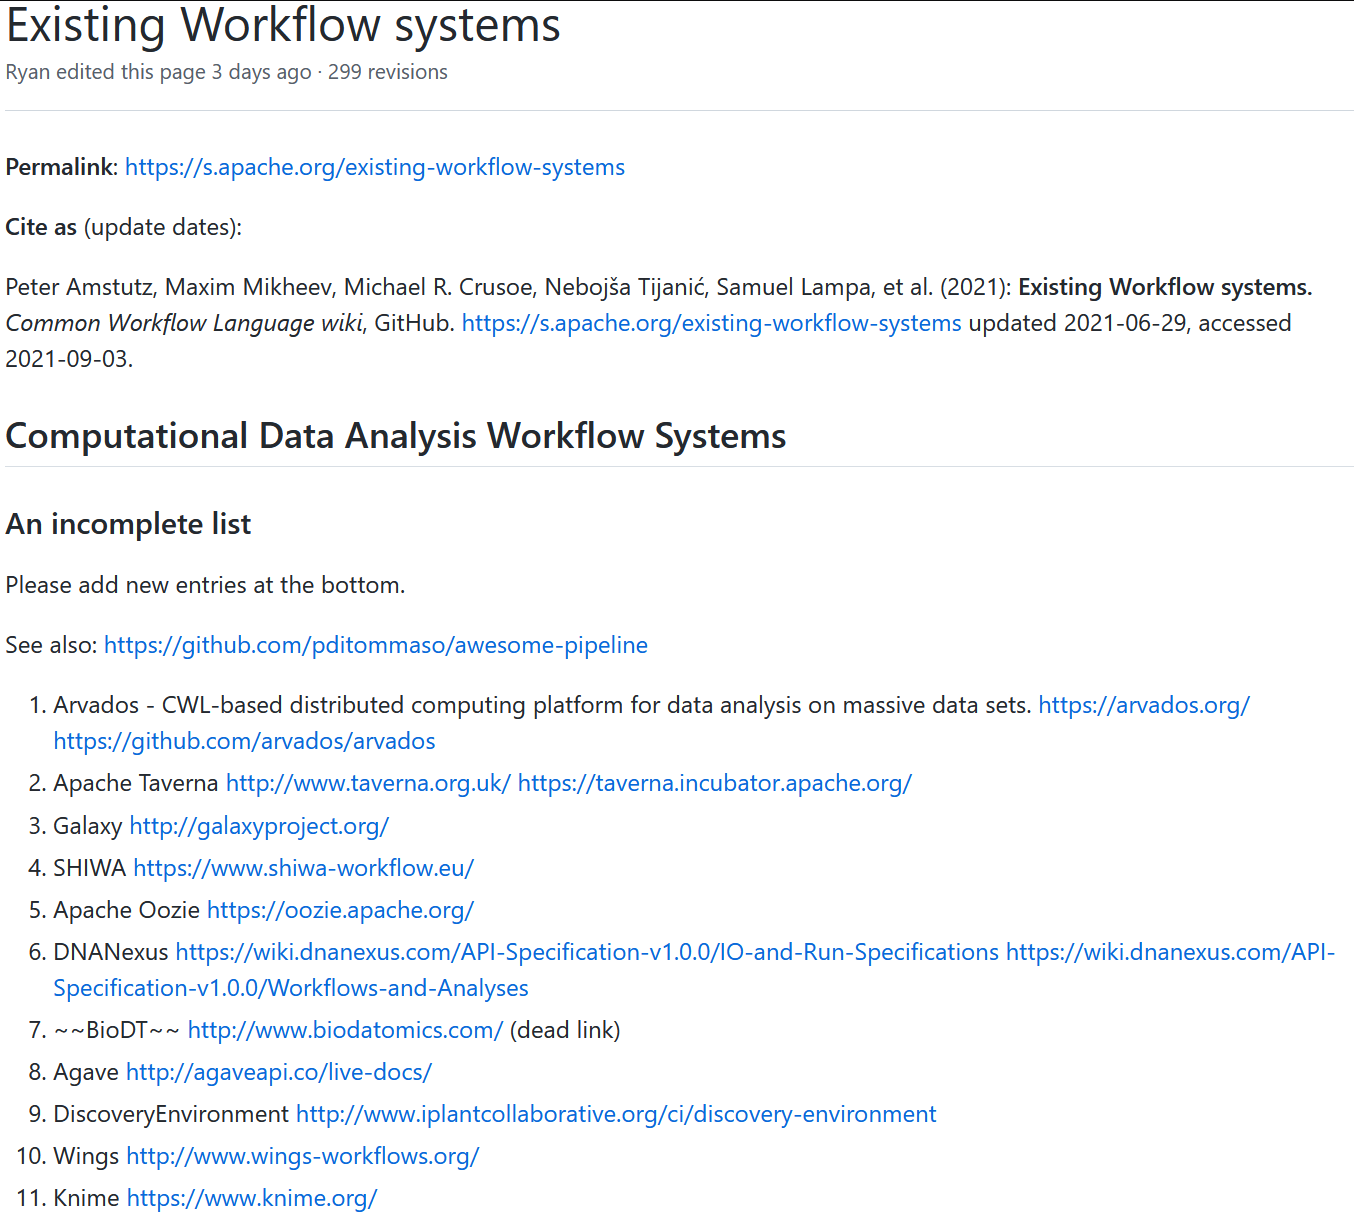Image resolution: width=1354 pixels, height=1219 pixels.
Task: Open the github.com/arvados/arvados link
Action: [x=244, y=741]
